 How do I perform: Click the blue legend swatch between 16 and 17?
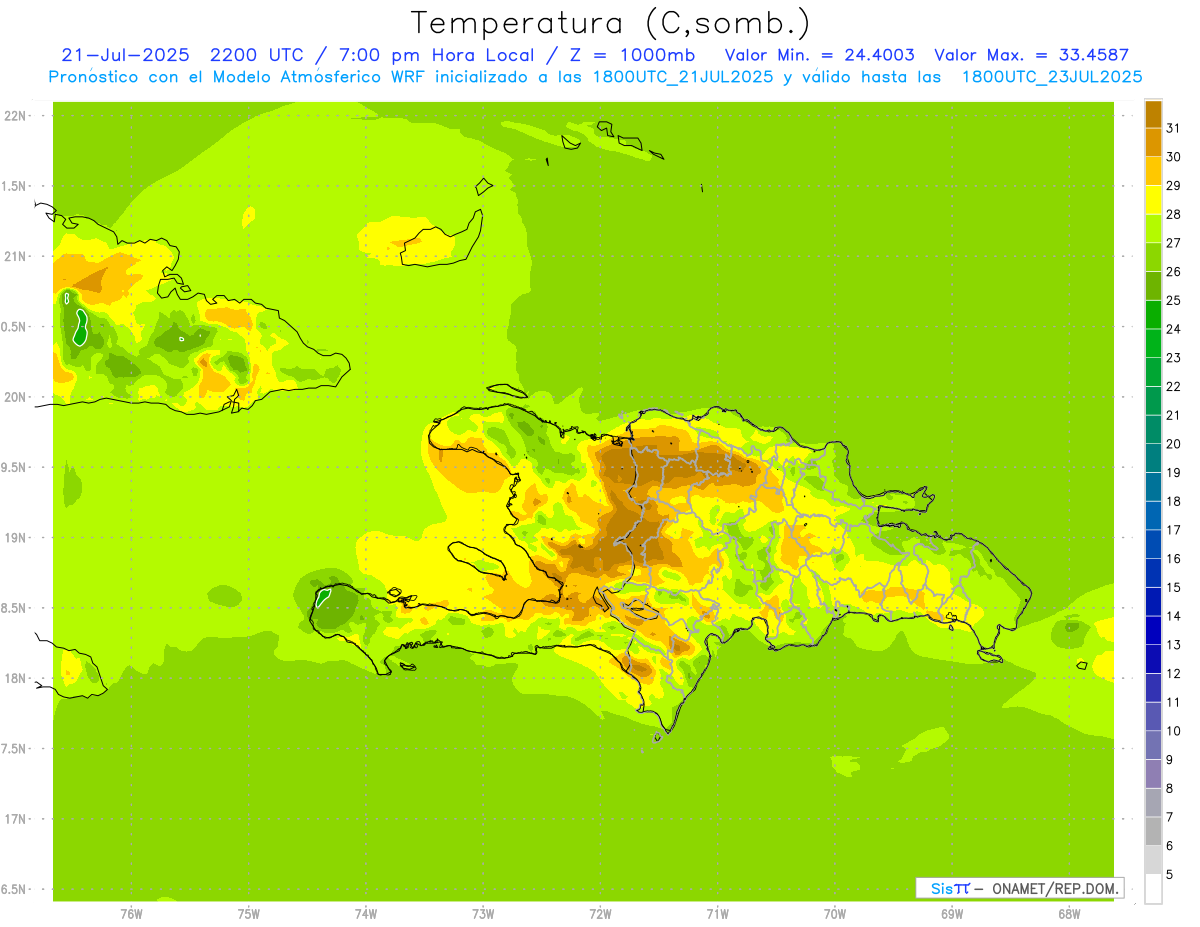click(x=1153, y=544)
